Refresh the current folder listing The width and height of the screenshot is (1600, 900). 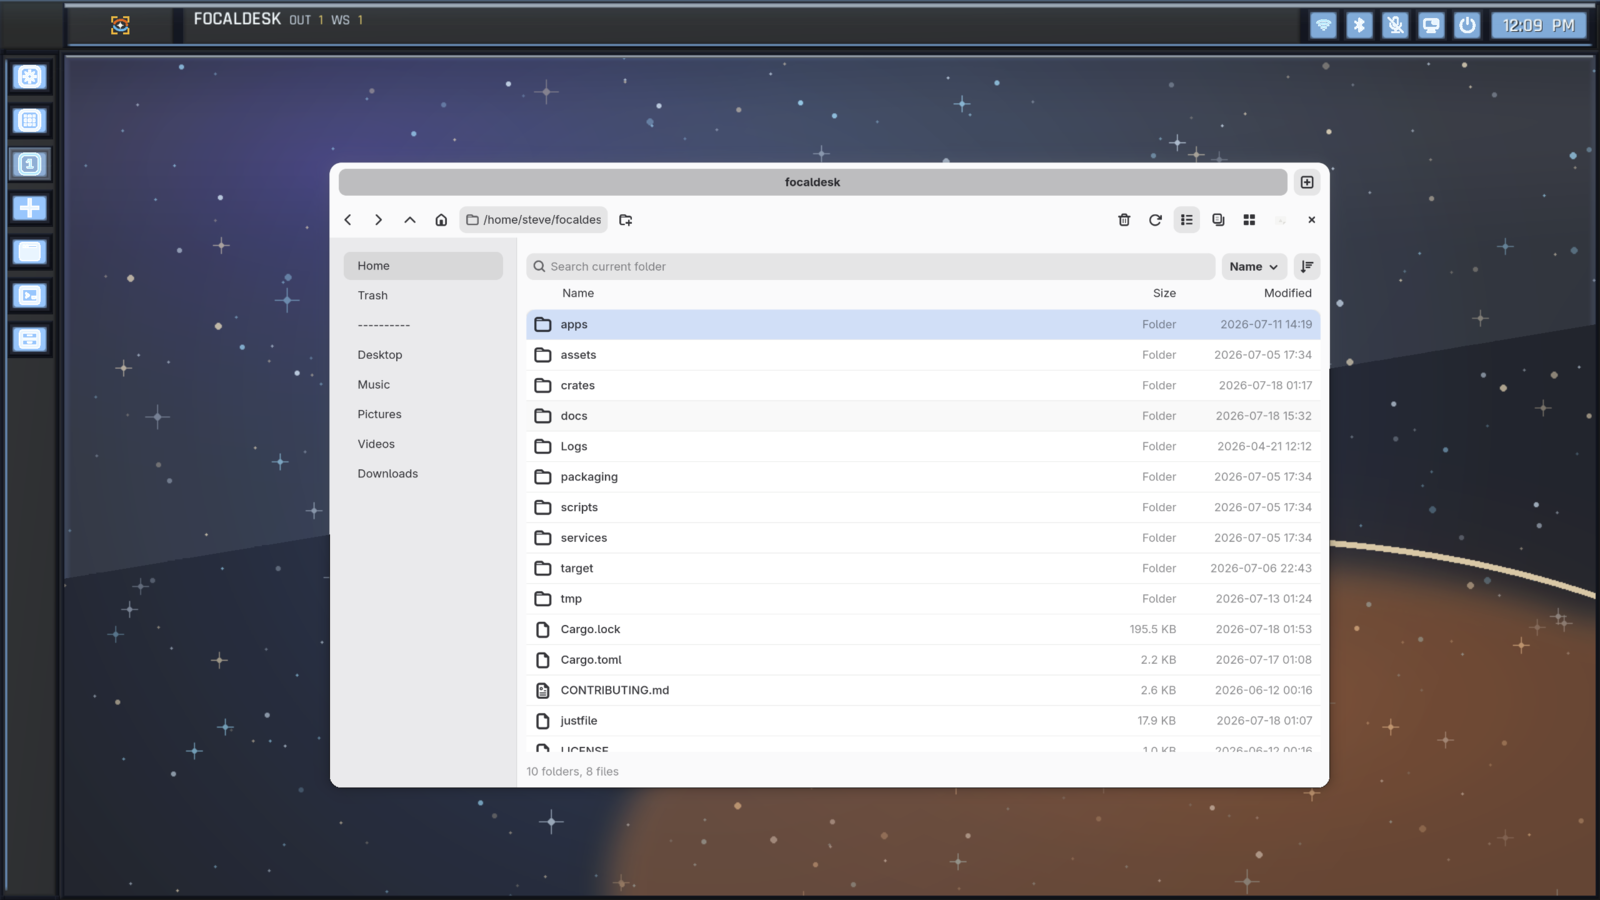pos(1155,220)
